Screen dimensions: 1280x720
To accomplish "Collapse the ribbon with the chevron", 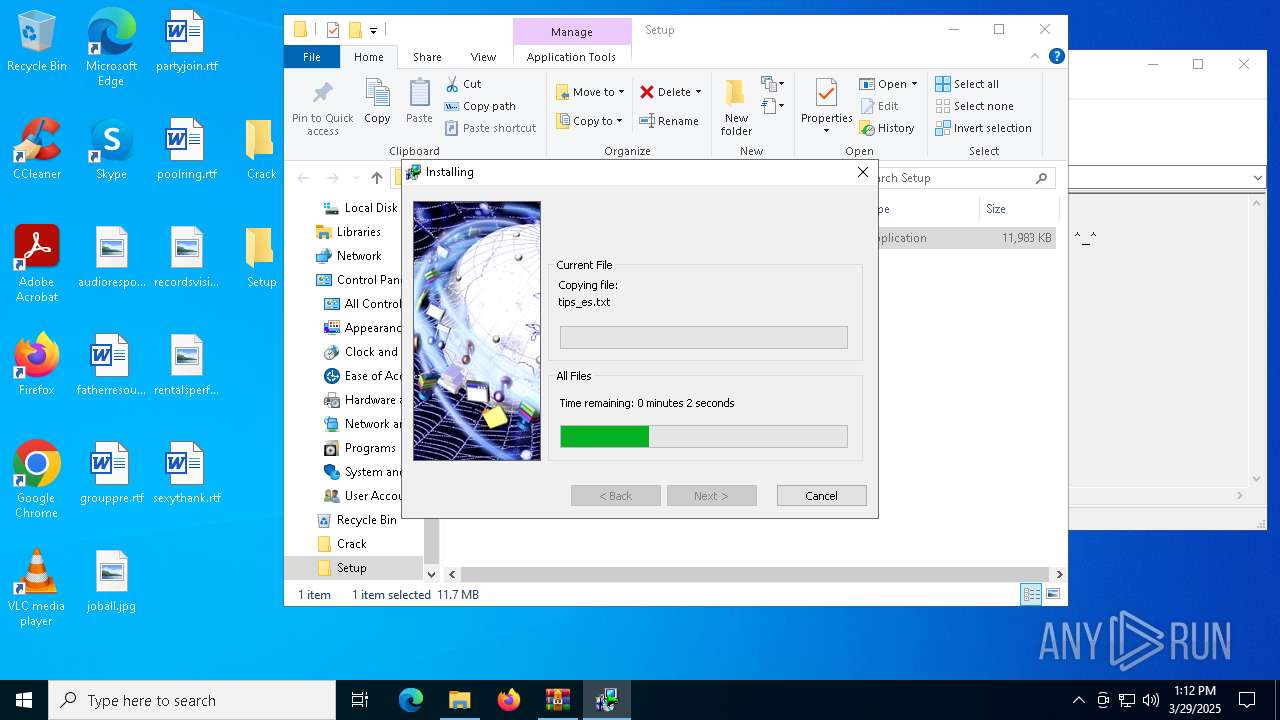I will point(1037,57).
